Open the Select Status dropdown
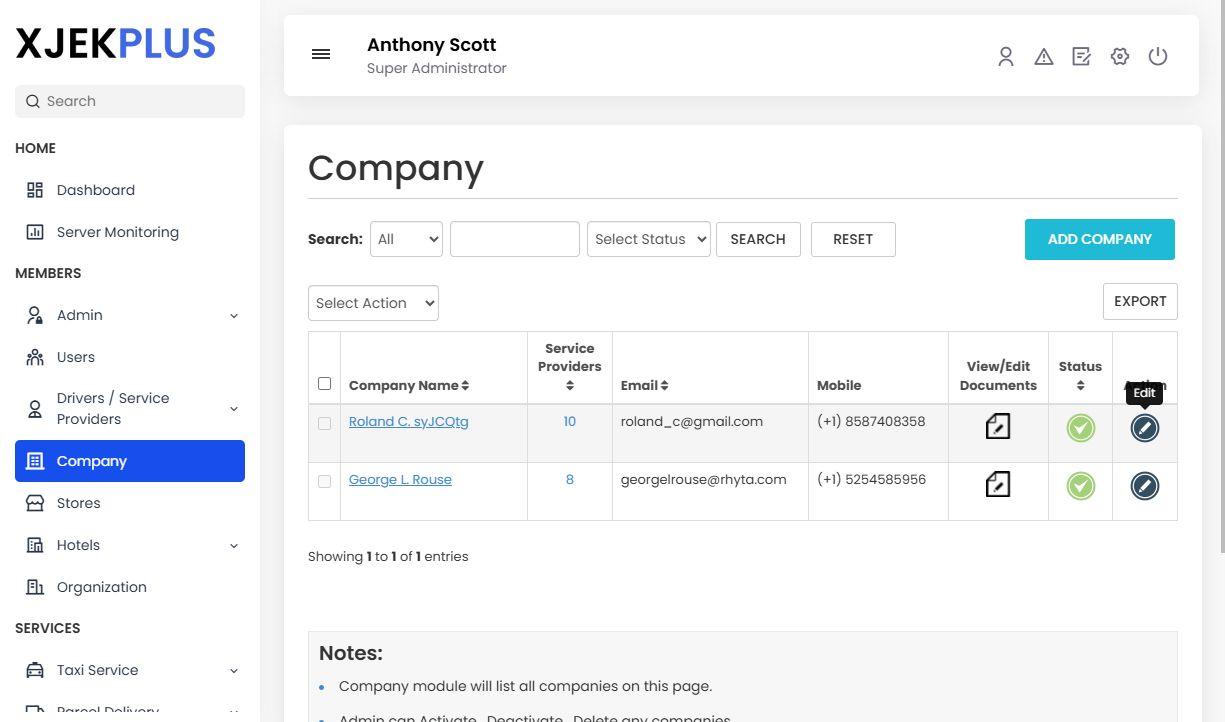 648,239
